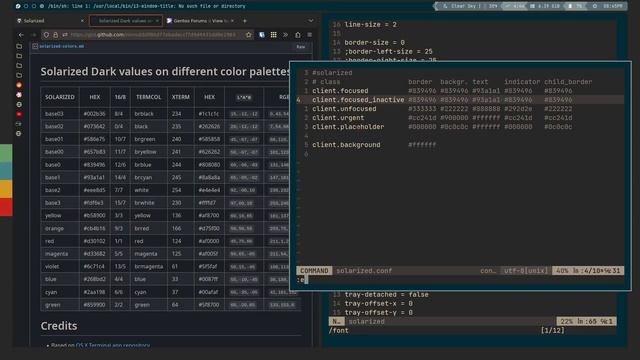Click the TERMCOL column header
The height and width of the screenshot is (360, 640).
(149, 97)
